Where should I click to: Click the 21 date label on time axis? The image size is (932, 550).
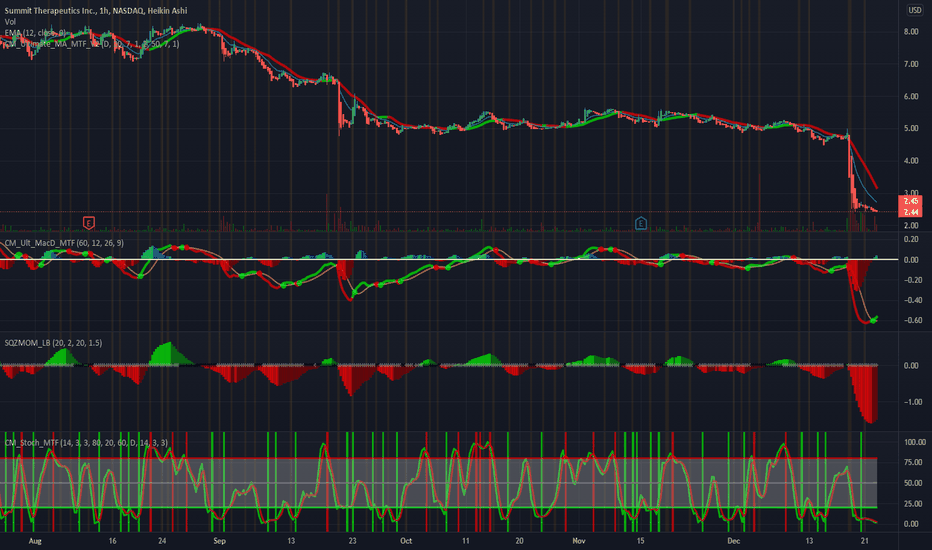click(865, 541)
